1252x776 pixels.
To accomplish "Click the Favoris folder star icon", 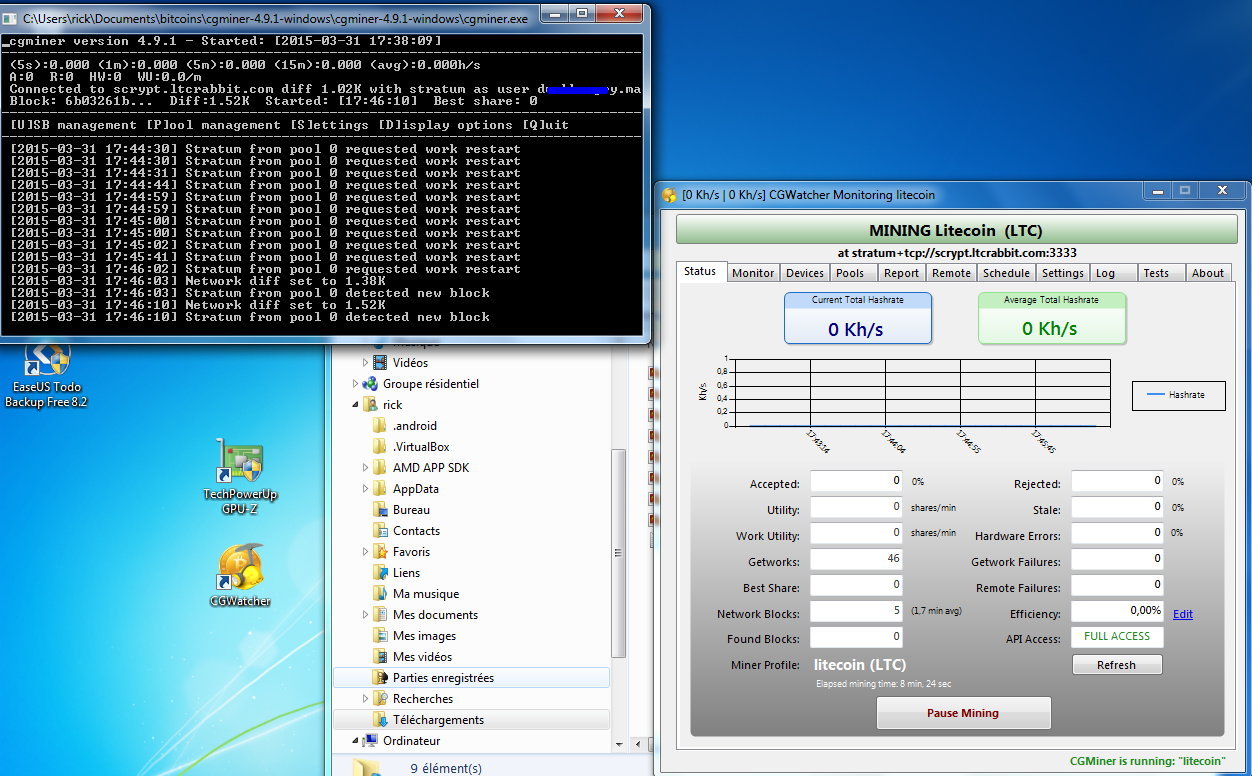I will tap(380, 552).
